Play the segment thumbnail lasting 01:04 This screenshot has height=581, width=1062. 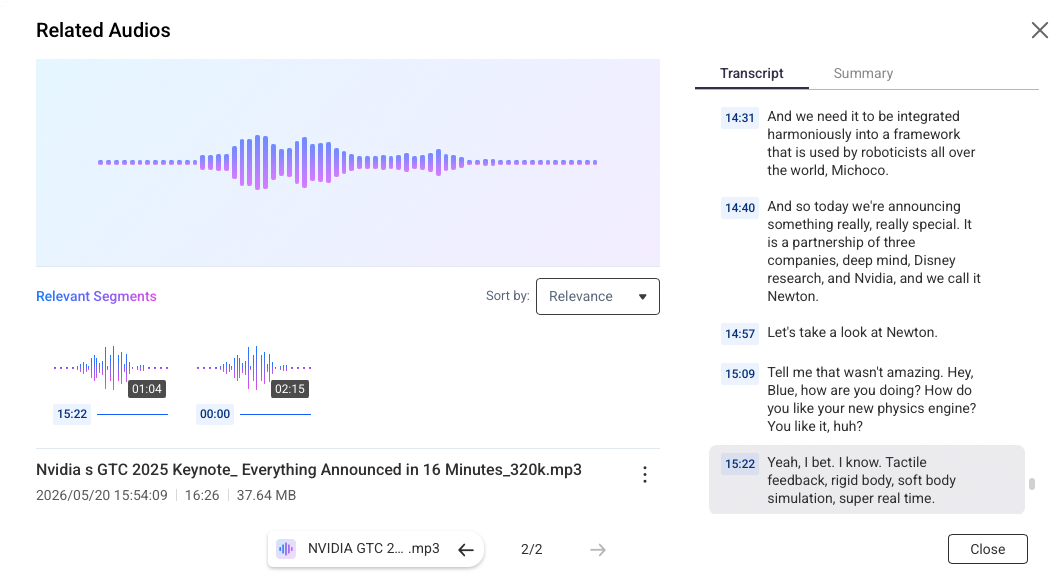111,369
